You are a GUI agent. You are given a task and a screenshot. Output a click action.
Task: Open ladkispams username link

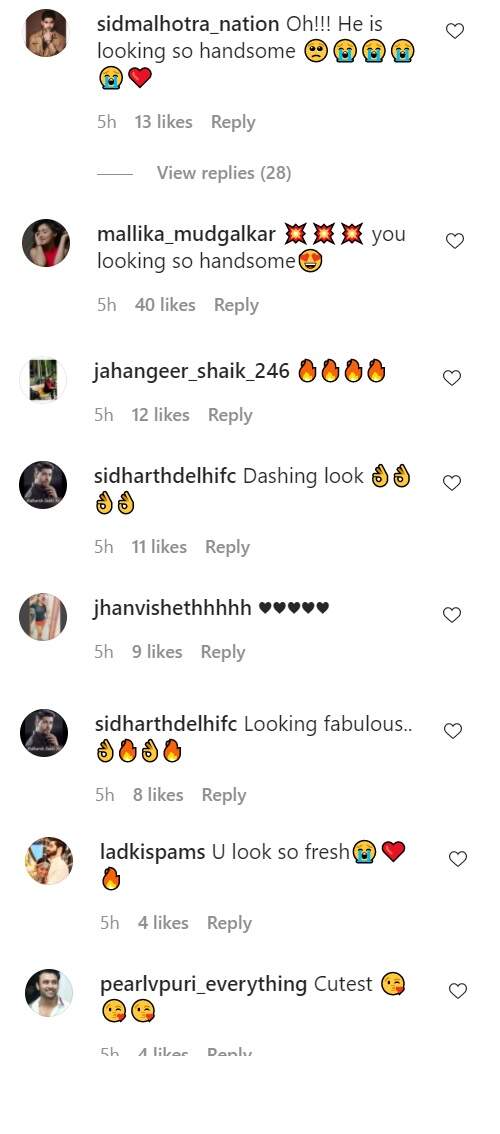tap(153, 852)
